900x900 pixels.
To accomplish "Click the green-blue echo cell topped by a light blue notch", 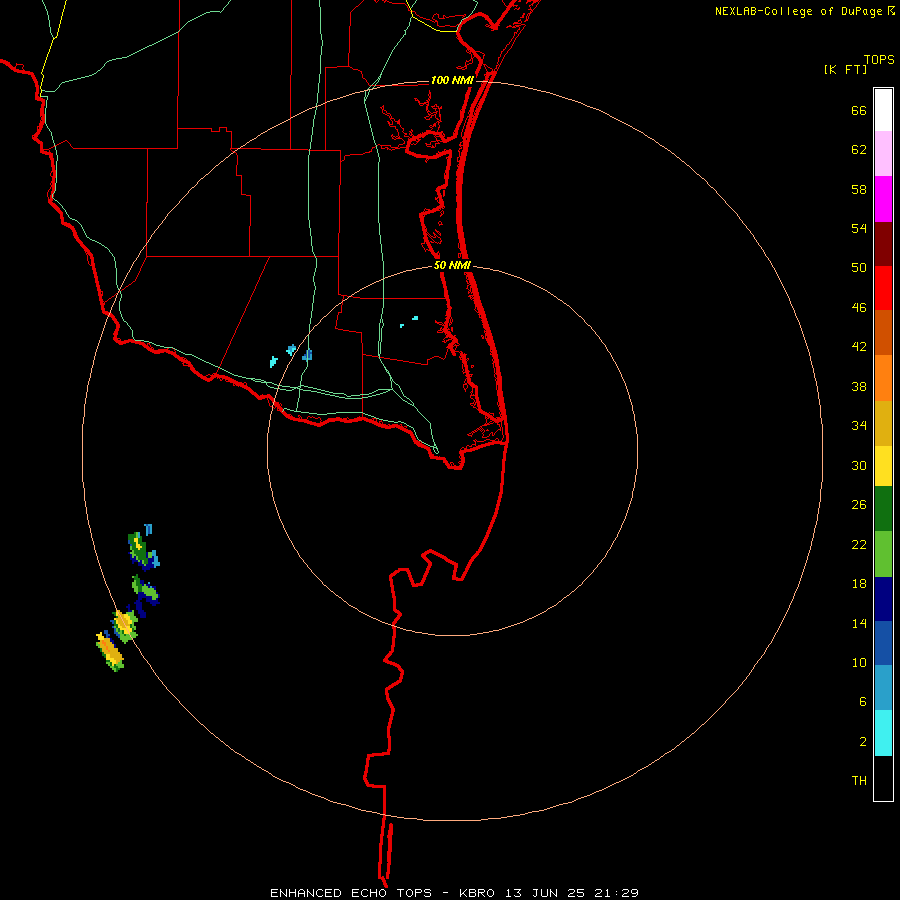I will point(143,548).
